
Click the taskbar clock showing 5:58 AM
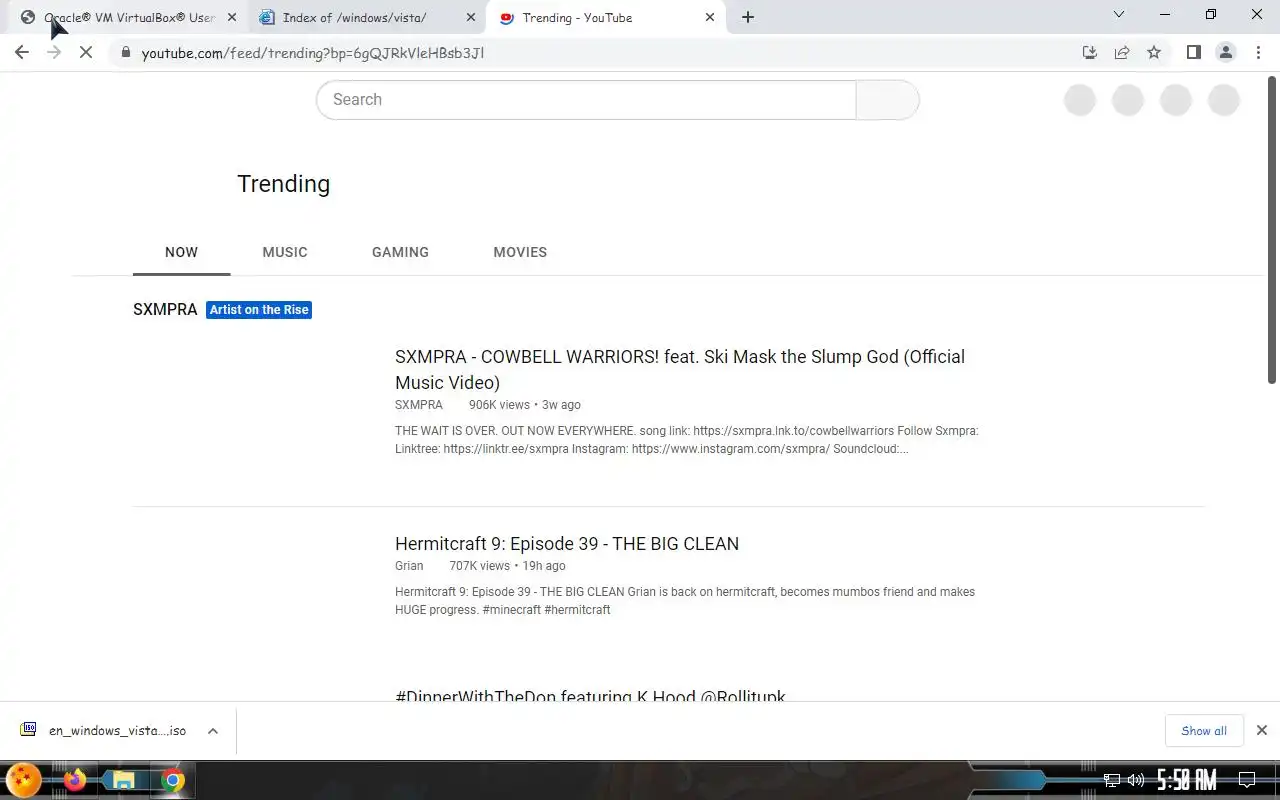tap(1187, 780)
